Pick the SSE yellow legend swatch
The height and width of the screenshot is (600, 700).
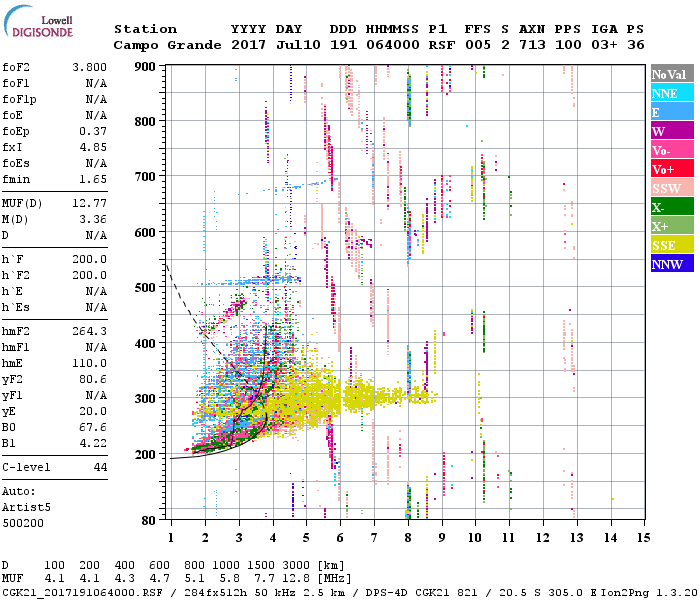(x=672, y=245)
